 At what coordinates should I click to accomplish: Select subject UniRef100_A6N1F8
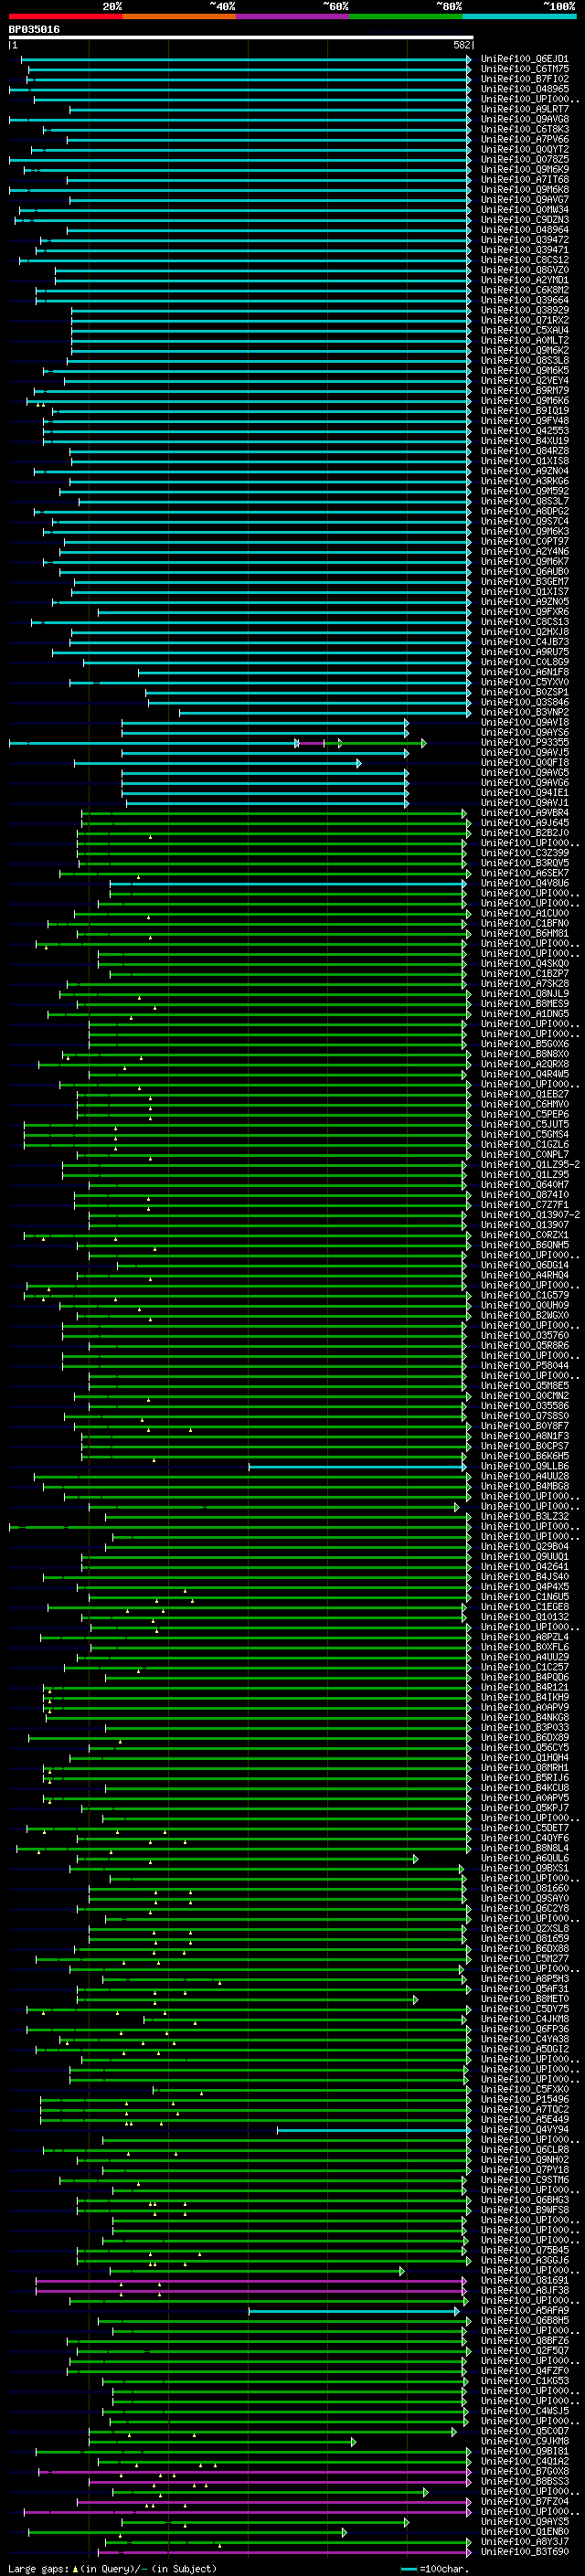[x=525, y=672]
